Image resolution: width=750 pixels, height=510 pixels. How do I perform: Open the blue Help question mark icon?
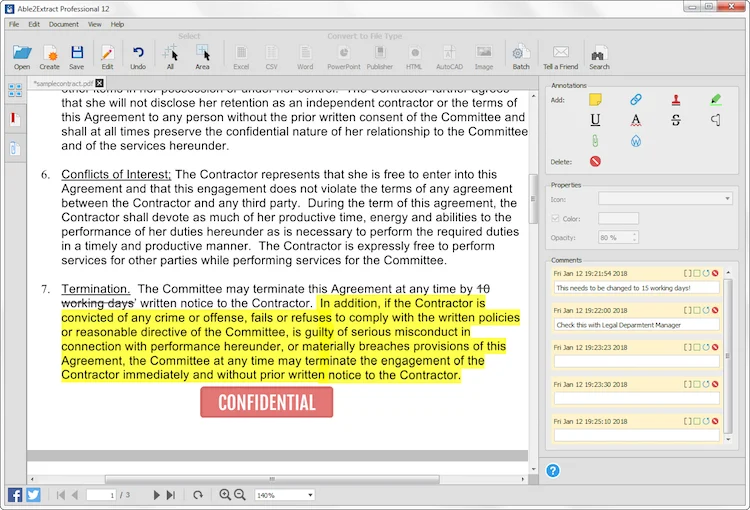(x=553, y=471)
